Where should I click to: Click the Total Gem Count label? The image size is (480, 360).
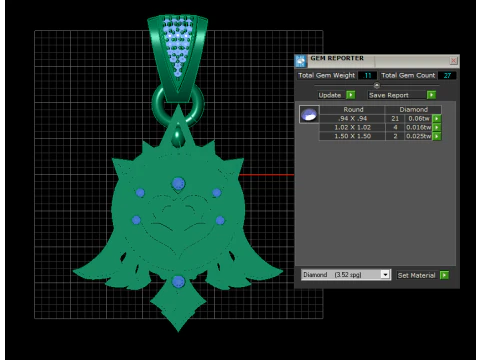pyautogui.click(x=408, y=76)
